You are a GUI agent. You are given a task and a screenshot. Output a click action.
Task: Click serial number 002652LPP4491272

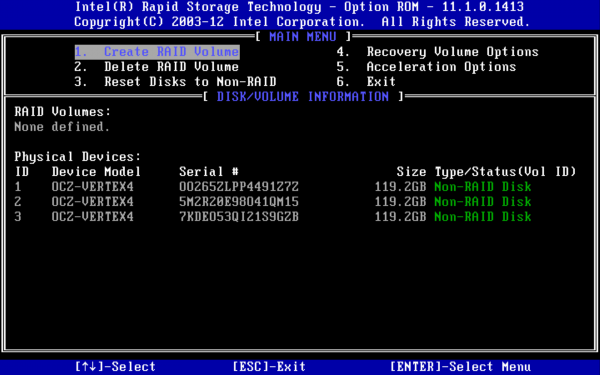[239, 187]
